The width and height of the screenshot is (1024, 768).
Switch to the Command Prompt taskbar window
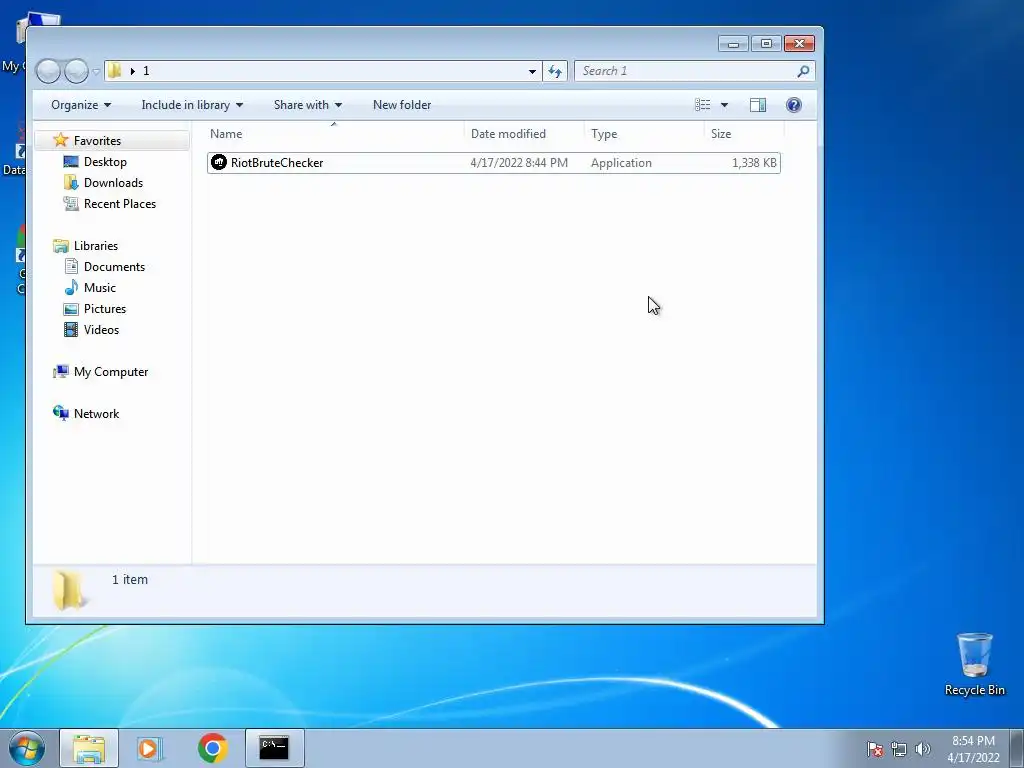(274, 748)
